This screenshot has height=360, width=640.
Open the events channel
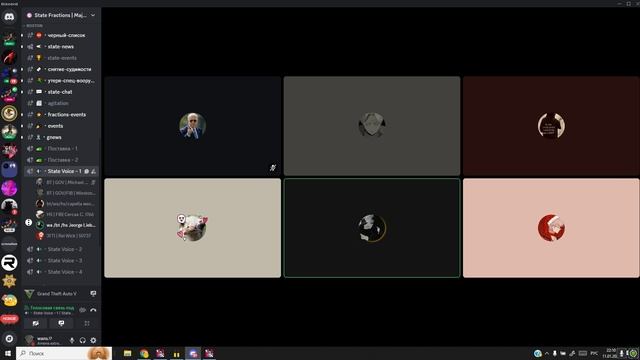point(61,126)
